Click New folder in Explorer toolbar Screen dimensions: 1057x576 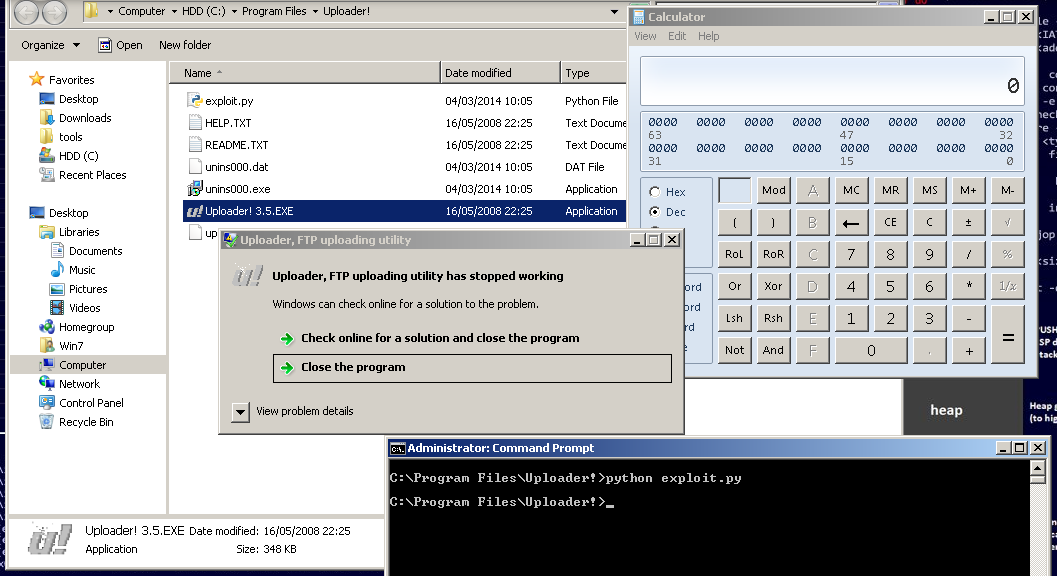tap(185, 45)
